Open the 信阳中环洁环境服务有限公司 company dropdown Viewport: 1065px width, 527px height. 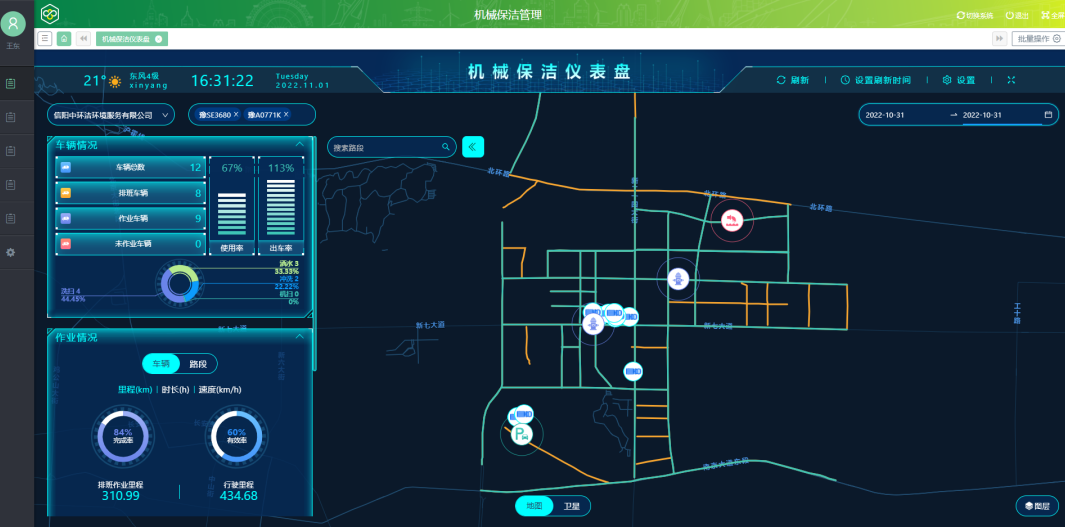[x=110, y=115]
